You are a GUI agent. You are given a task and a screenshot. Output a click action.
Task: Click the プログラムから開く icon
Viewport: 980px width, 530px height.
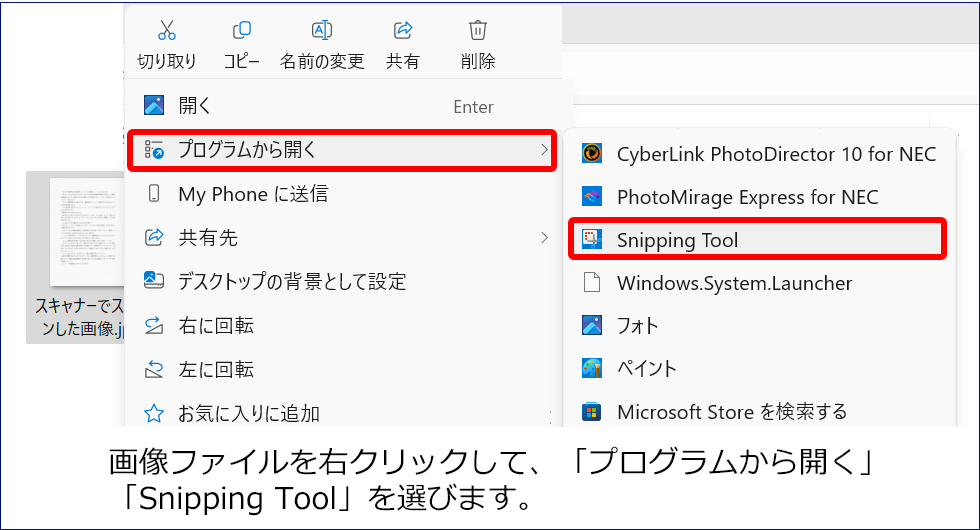[154, 150]
